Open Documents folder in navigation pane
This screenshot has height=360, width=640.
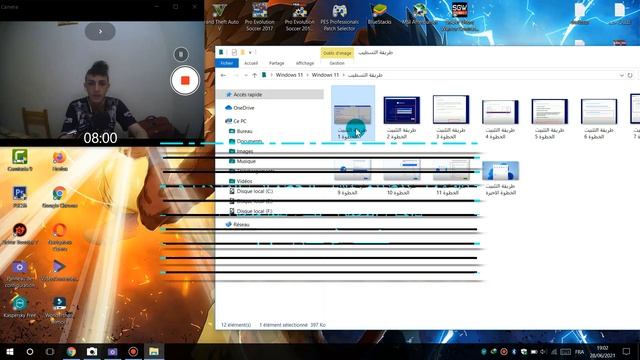click(249, 141)
